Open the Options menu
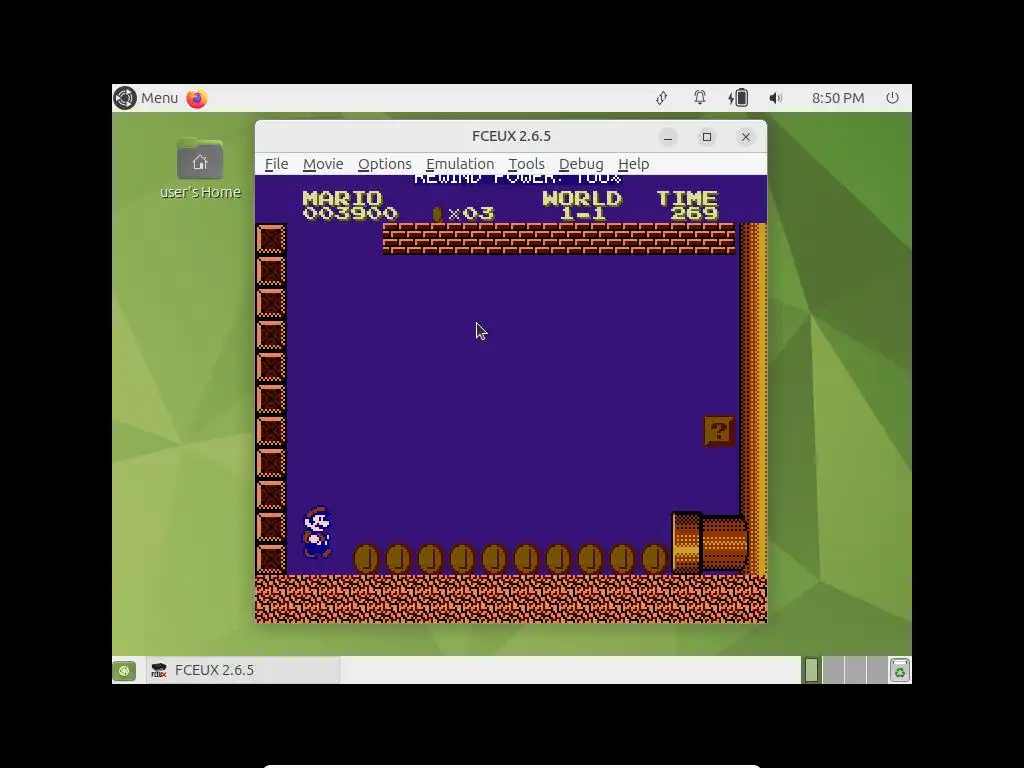Screen dimensions: 1024x768 pyautogui.click(x=385, y=164)
